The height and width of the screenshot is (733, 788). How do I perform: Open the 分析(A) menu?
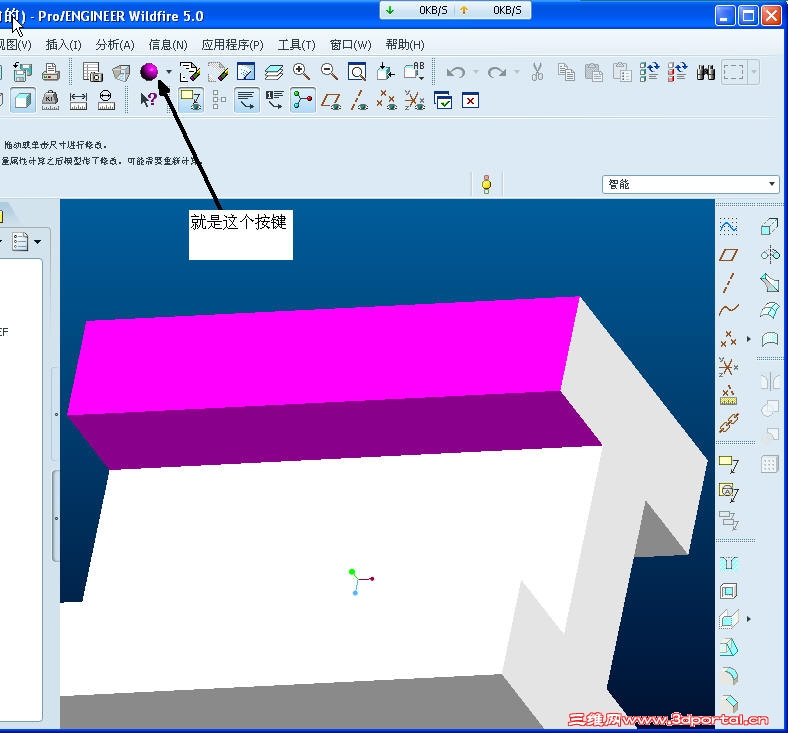pos(115,45)
